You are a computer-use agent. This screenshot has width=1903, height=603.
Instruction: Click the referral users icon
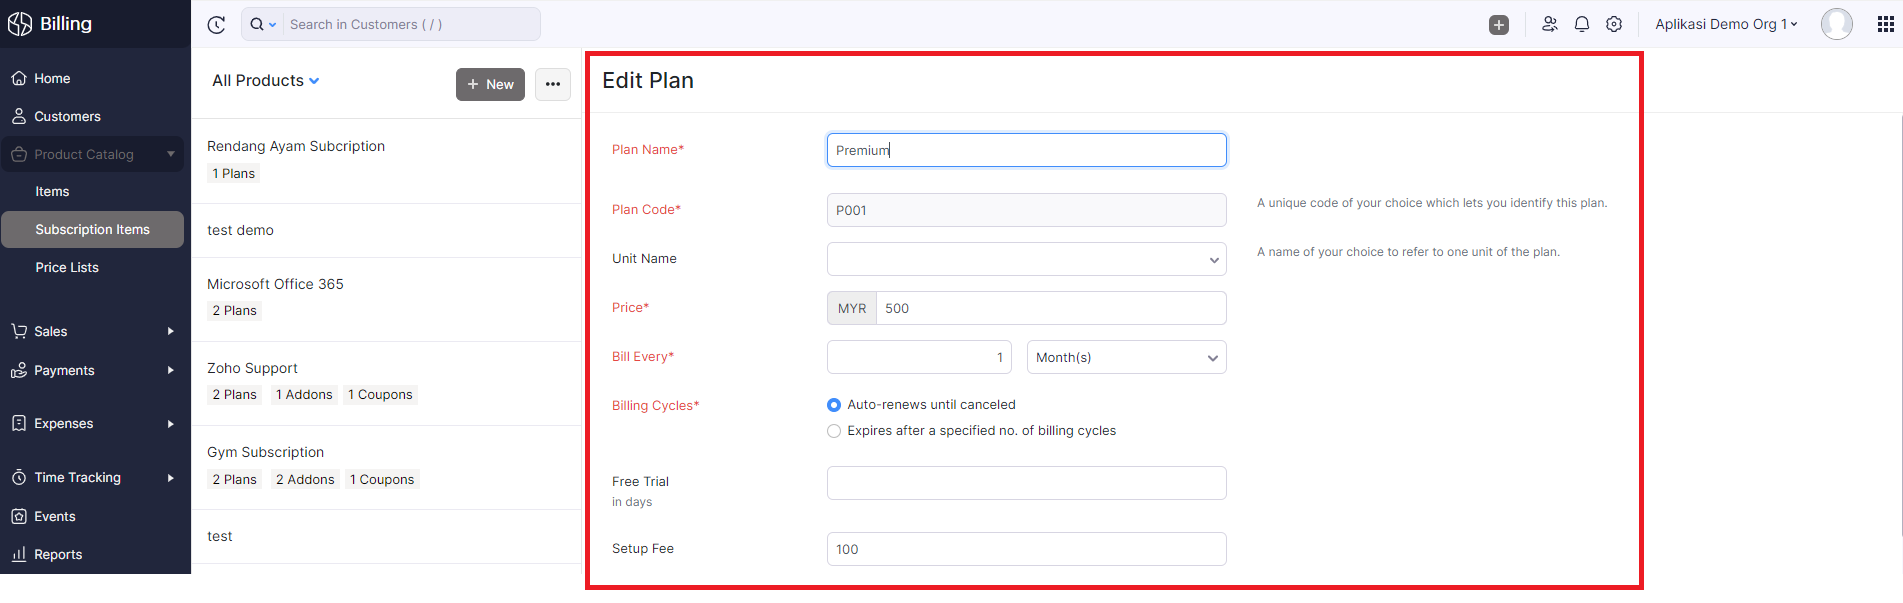click(x=1550, y=24)
